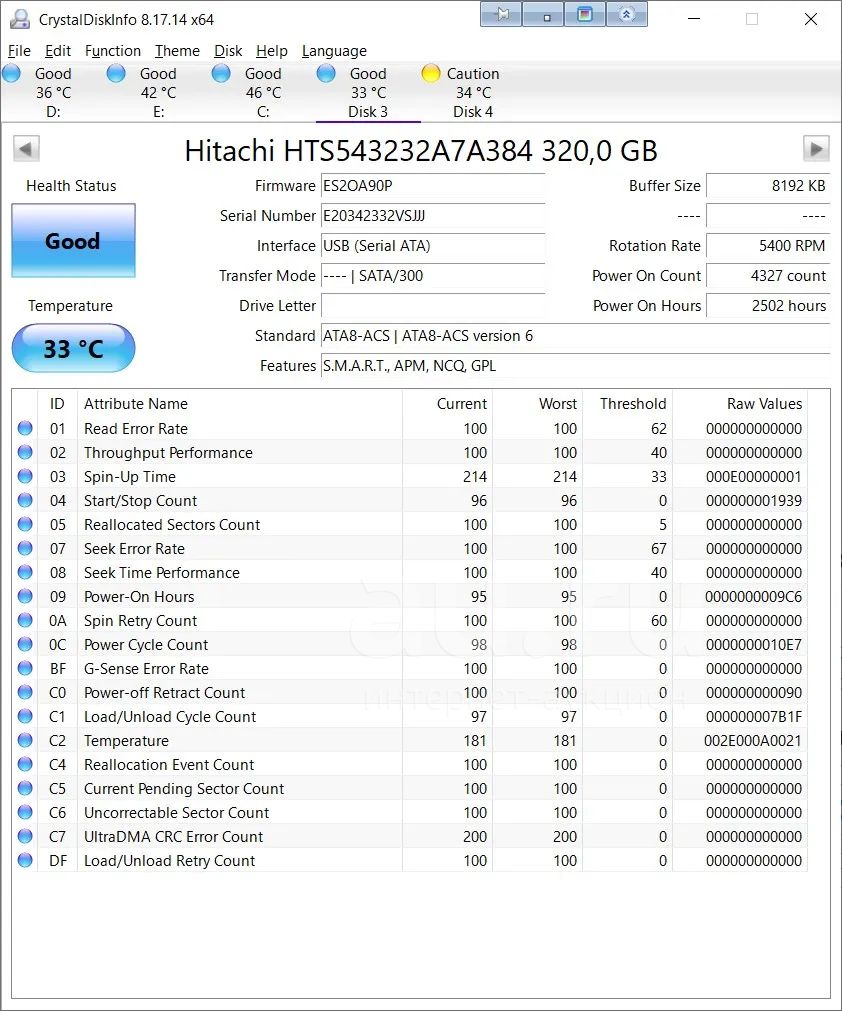Open the Edit menu
842x1011 pixels.
click(x=57, y=51)
